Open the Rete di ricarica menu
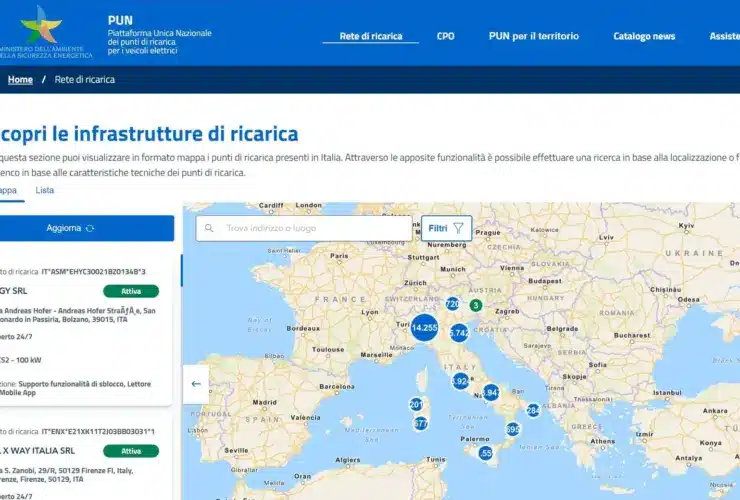The width and height of the screenshot is (740, 500). click(371, 36)
